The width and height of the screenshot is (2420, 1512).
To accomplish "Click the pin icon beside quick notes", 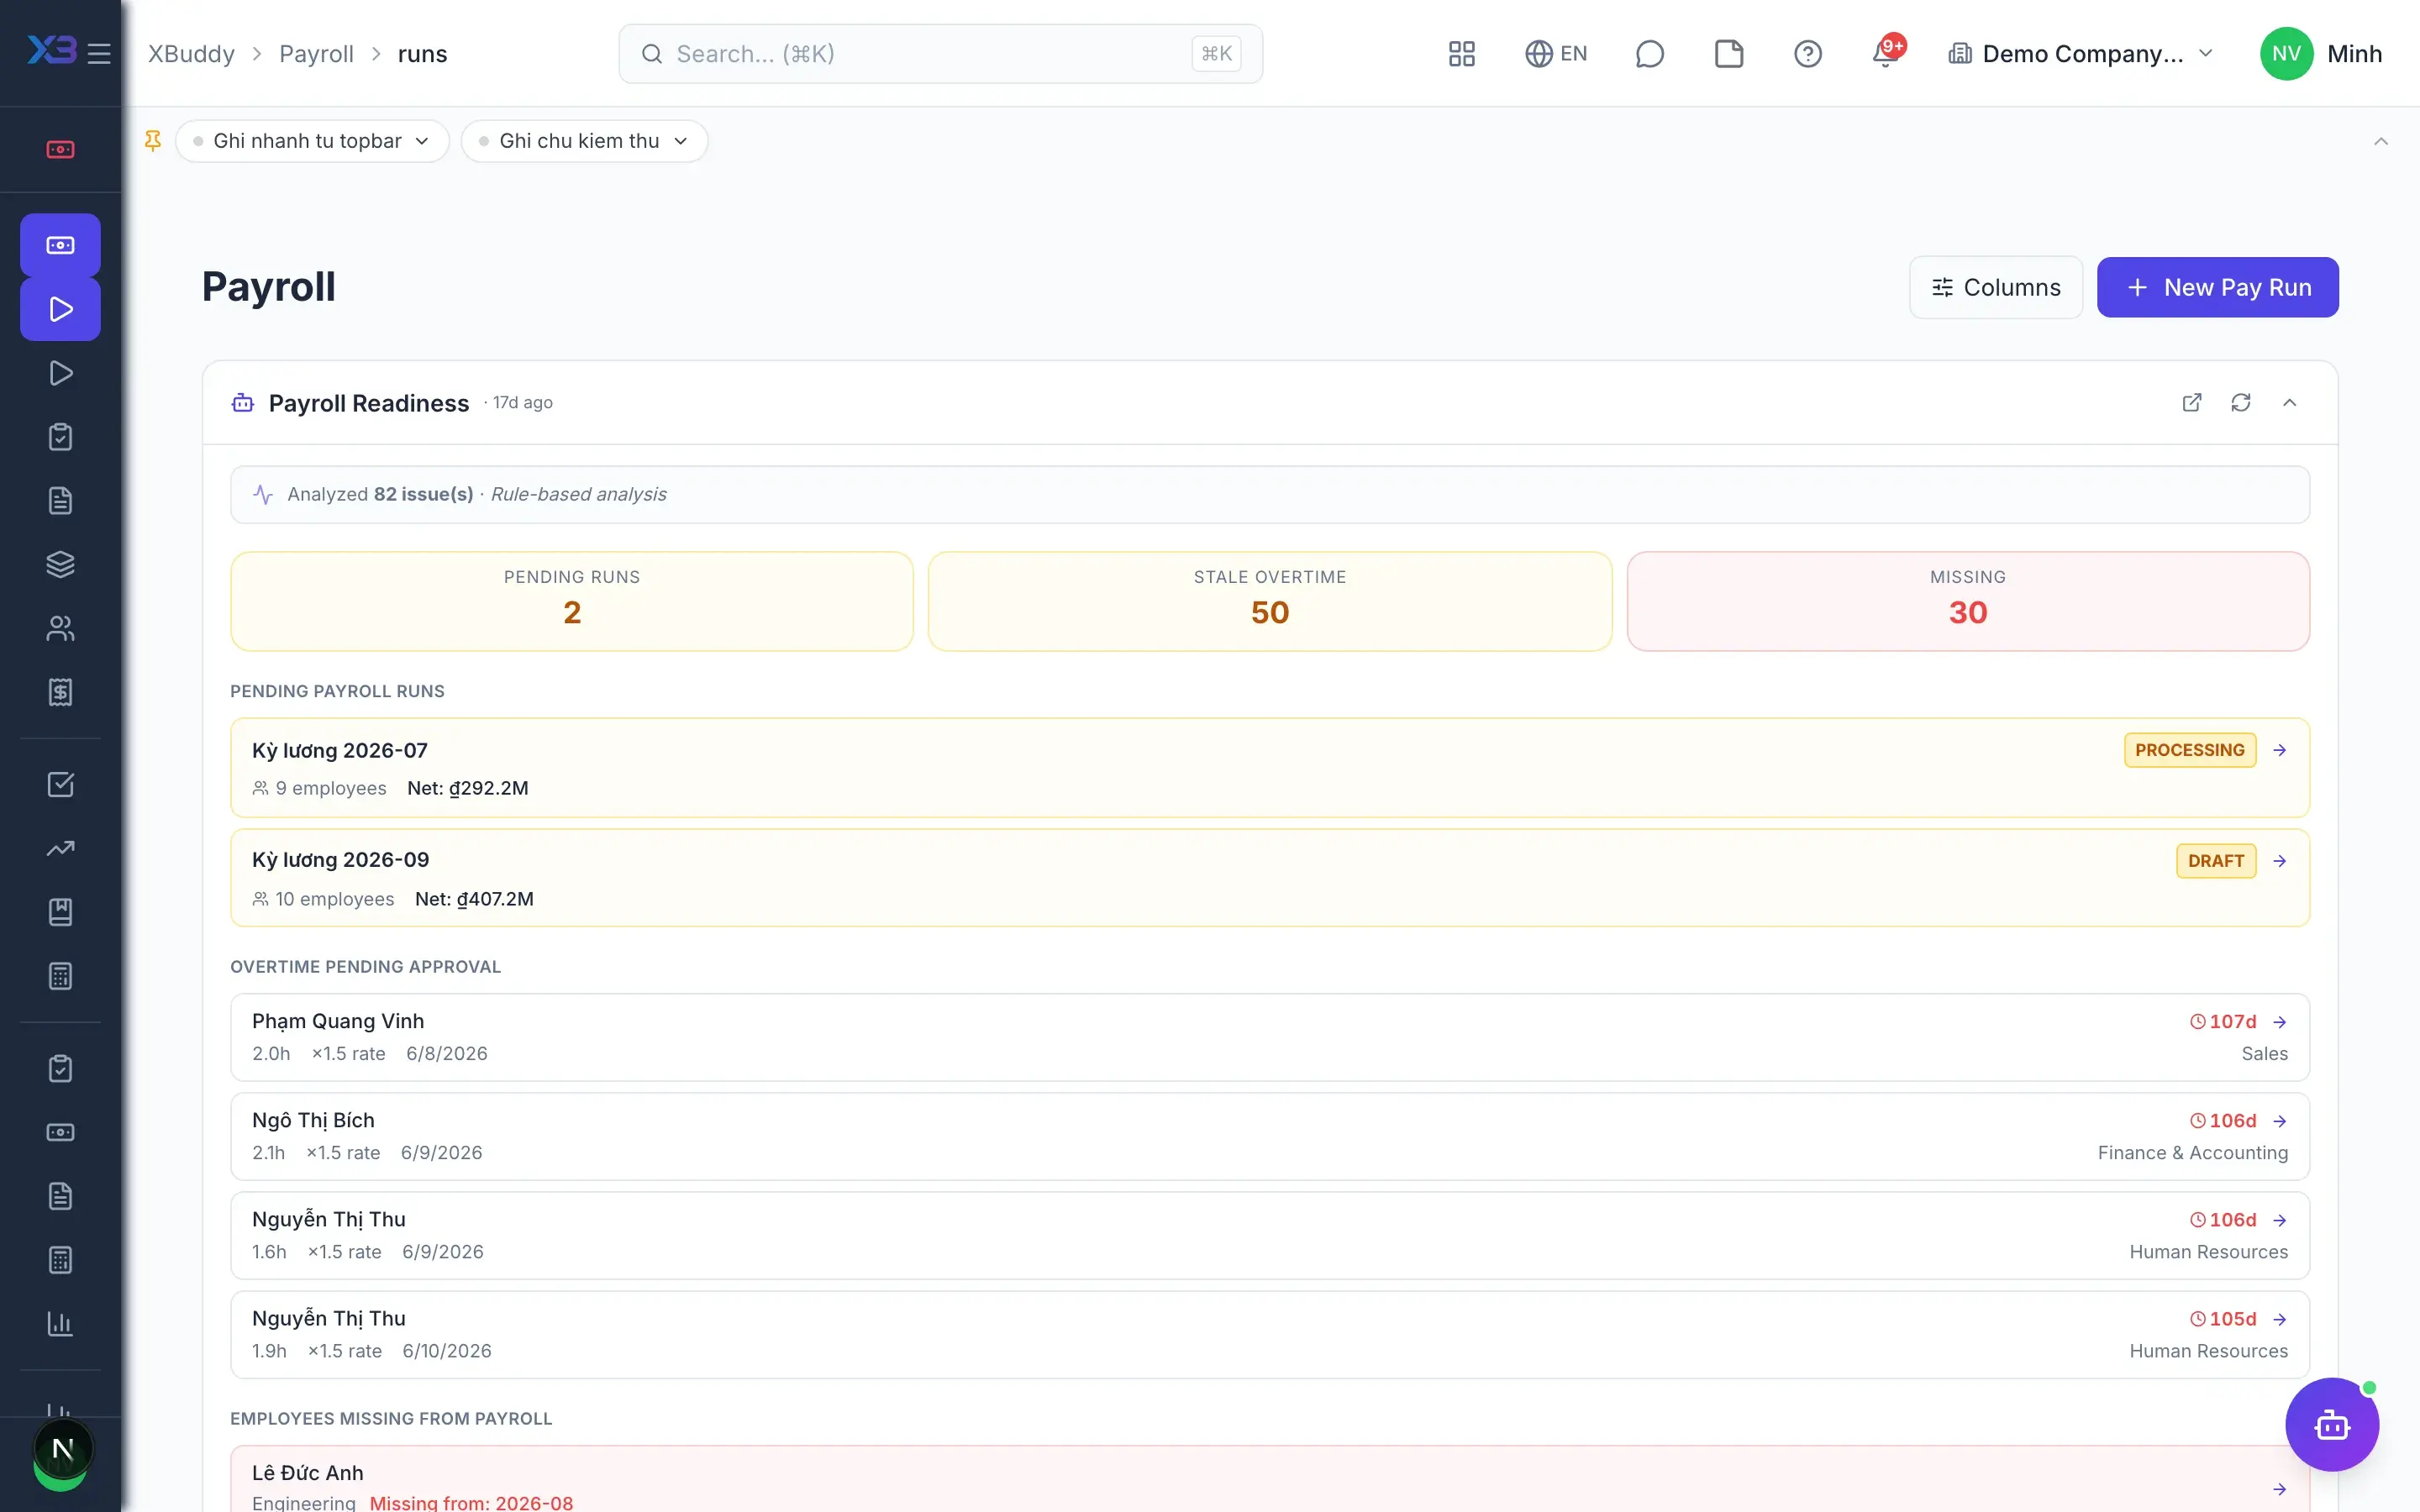I will point(153,141).
